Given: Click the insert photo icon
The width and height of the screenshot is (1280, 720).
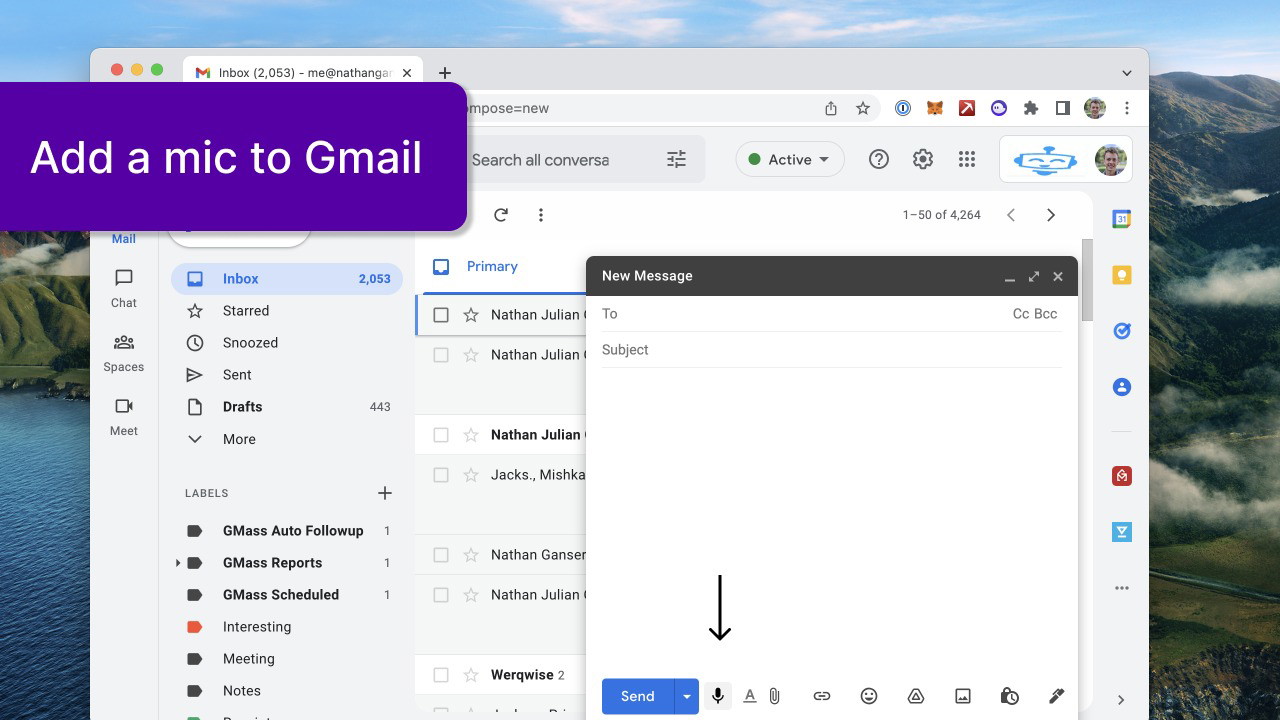Looking at the screenshot, I should point(963,696).
